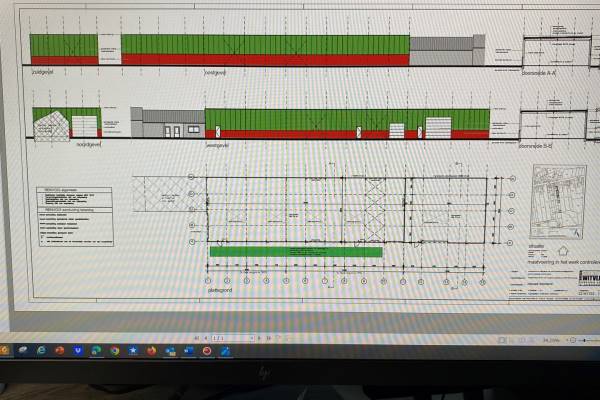
Task: Launch Firefox from the taskbar
Action: (152, 351)
